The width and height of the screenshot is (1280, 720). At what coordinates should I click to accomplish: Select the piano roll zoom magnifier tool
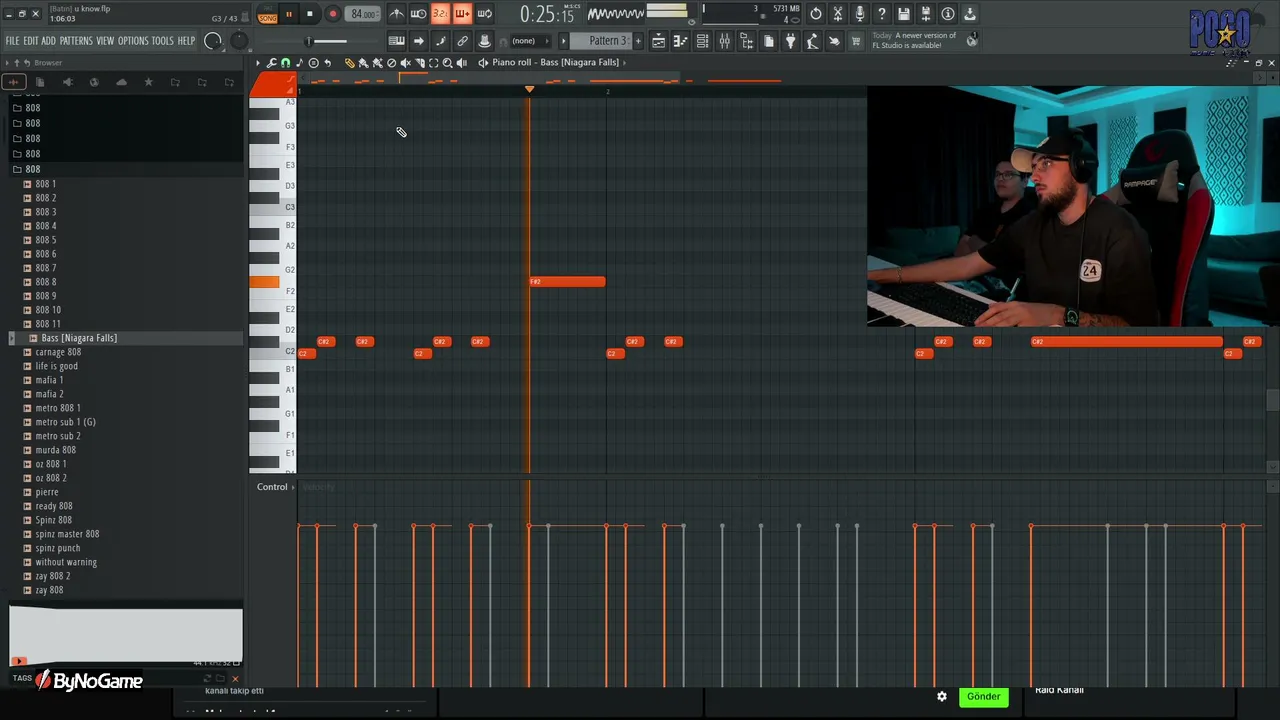447,62
